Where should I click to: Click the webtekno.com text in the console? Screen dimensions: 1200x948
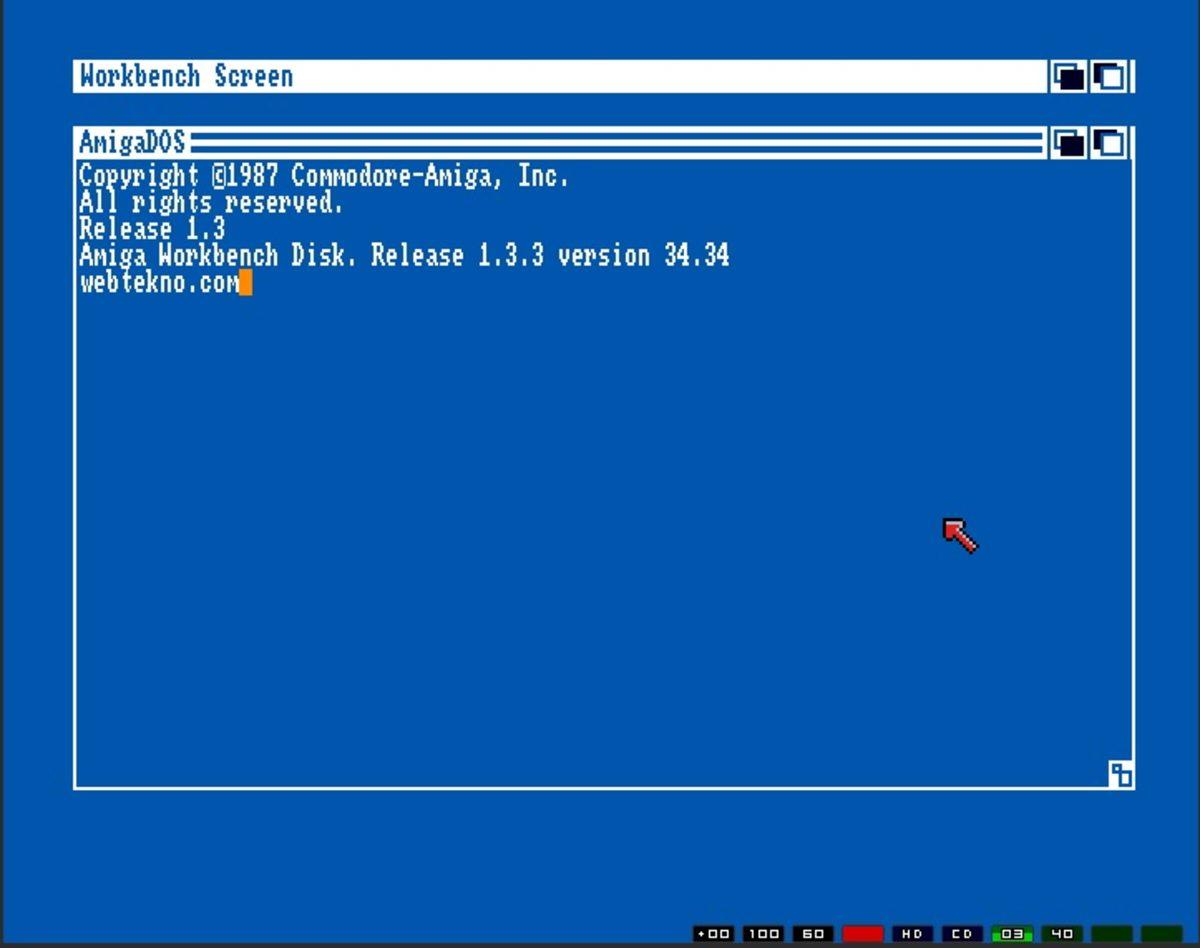(159, 283)
